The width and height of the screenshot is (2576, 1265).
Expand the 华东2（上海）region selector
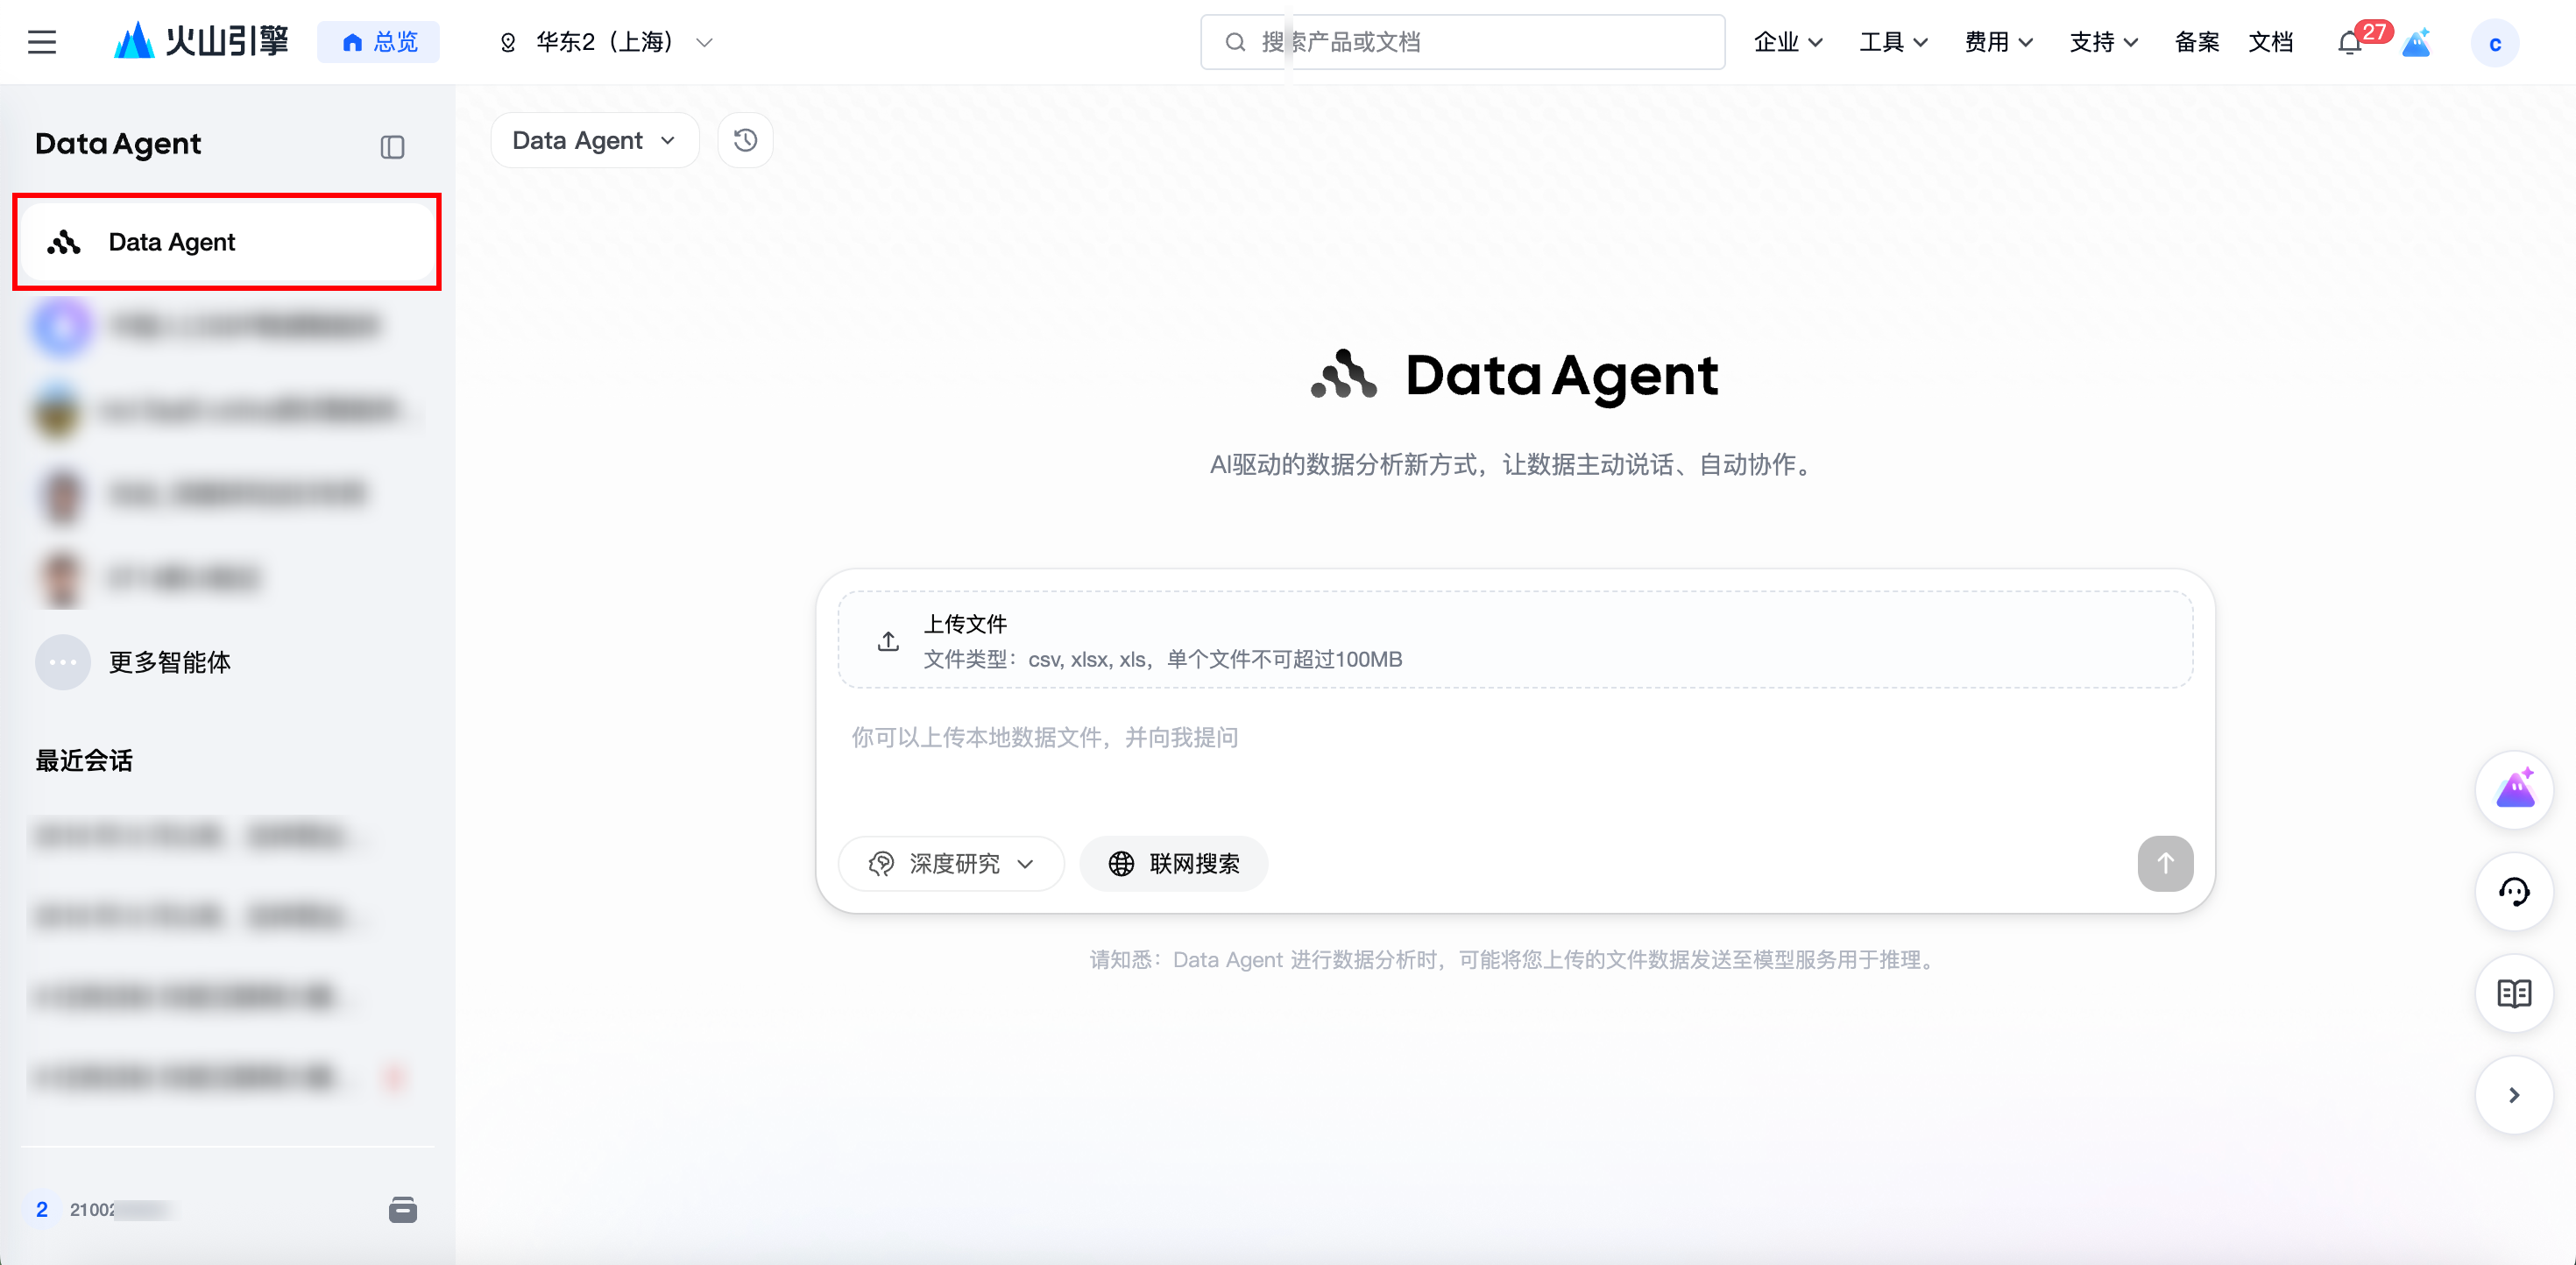[x=606, y=42]
